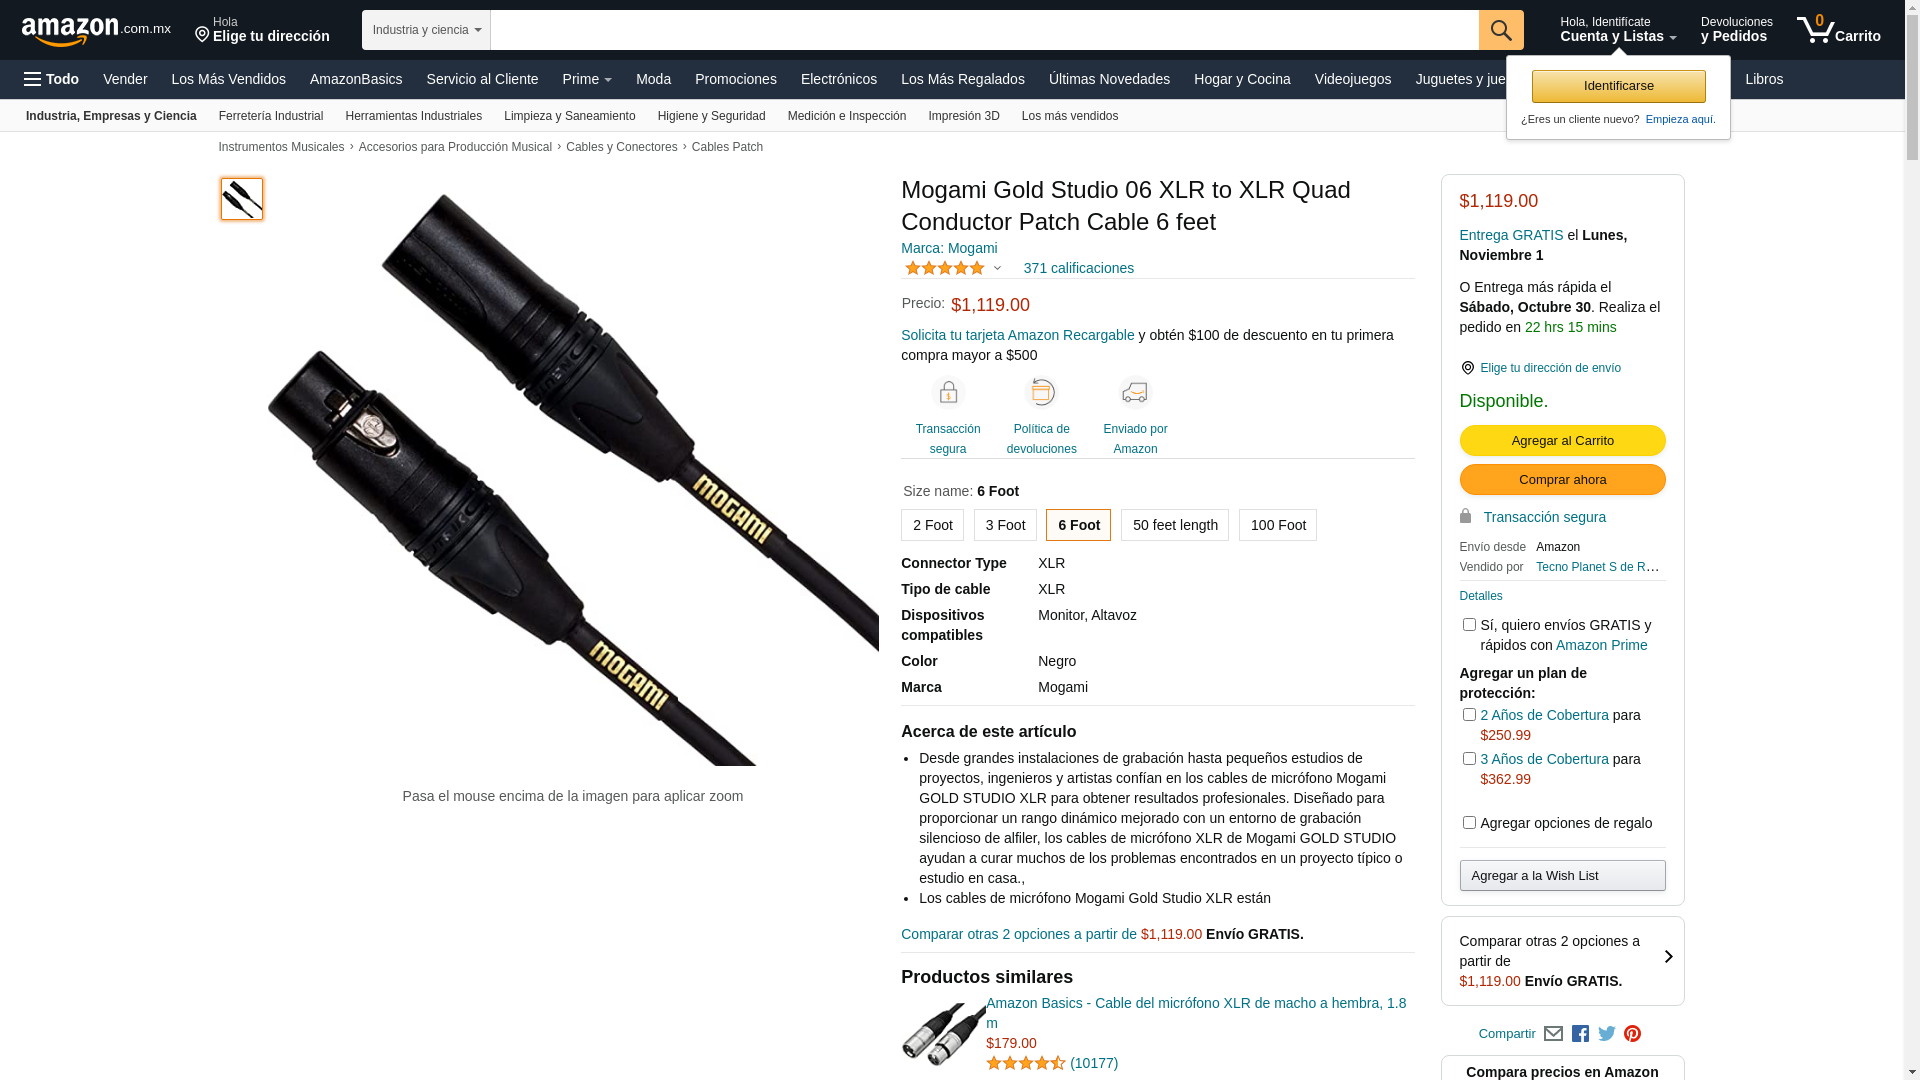1920x1080 pixels.
Task: Share via the Facebook icon
Action: [x=1580, y=1034]
